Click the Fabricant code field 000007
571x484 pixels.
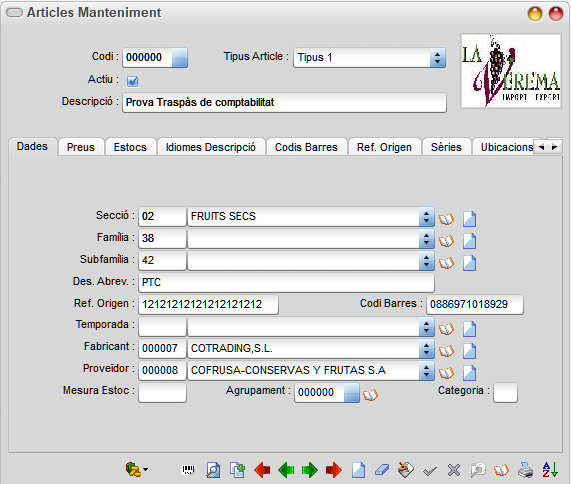(x=162, y=349)
